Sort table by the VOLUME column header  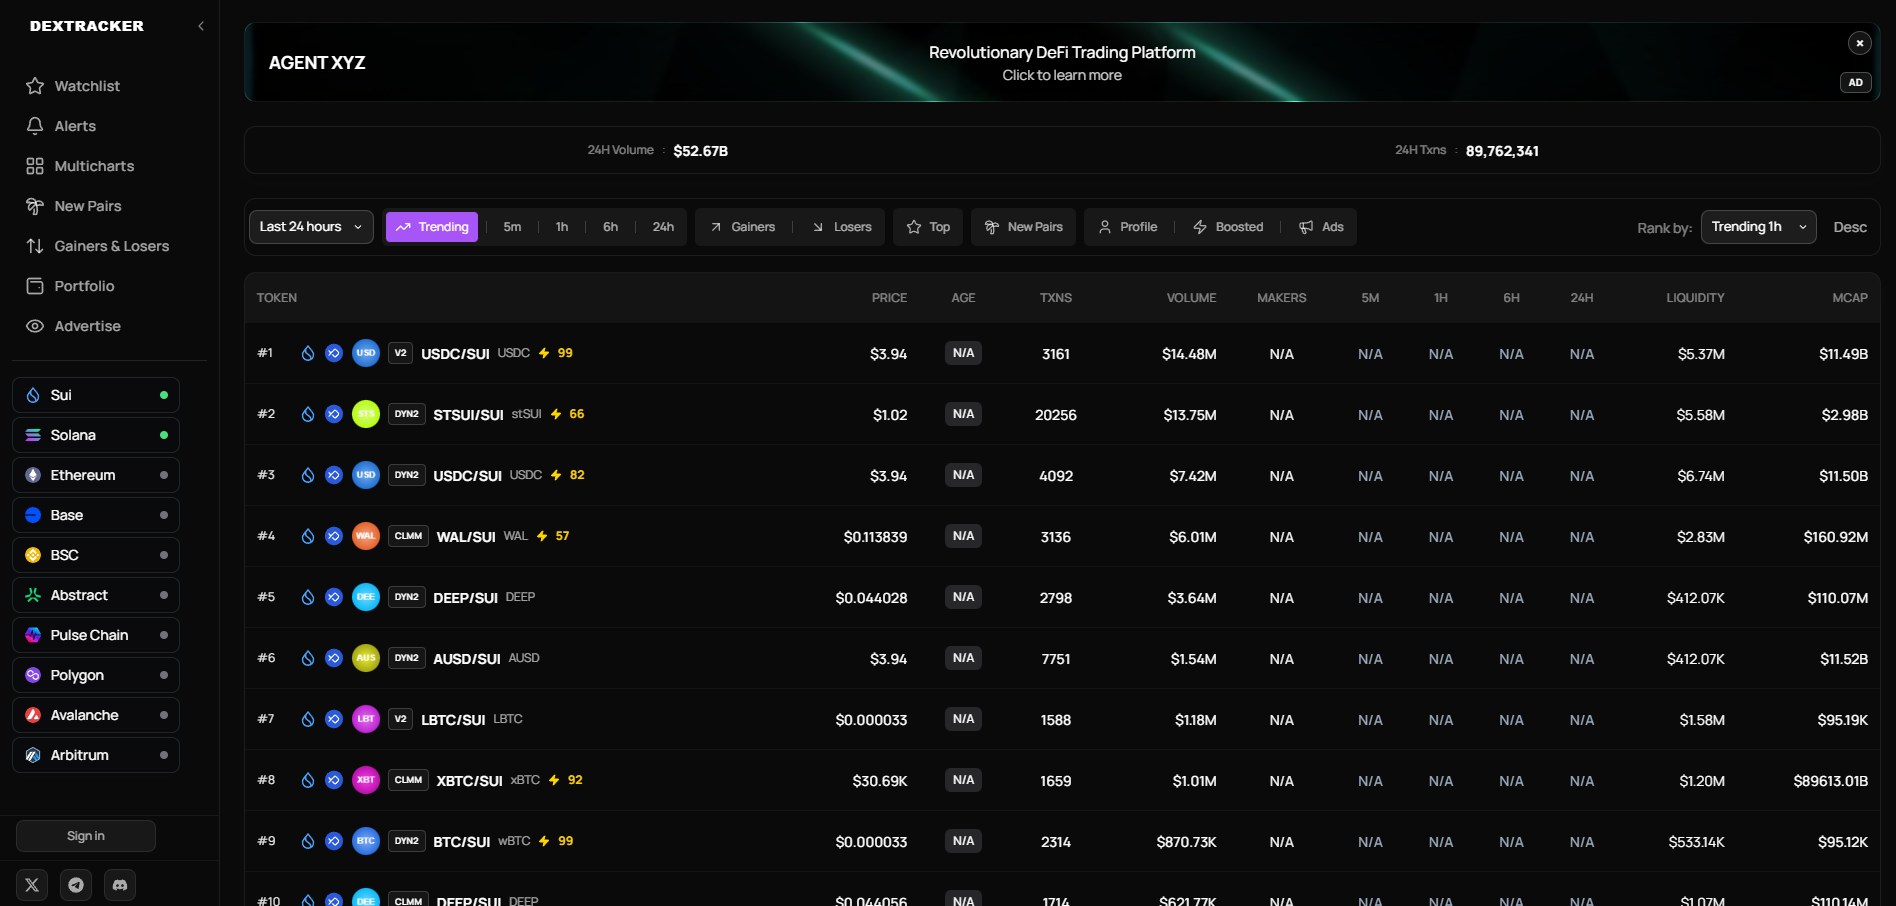point(1191,298)
